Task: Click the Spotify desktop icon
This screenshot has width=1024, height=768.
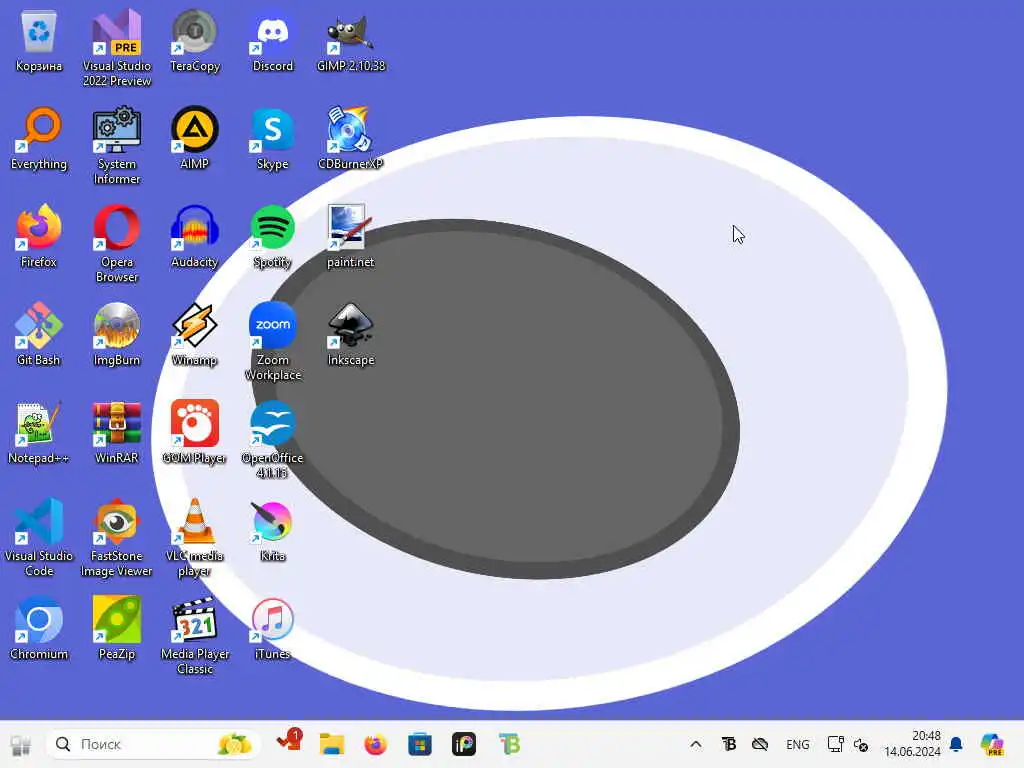Action: pyautogui.click(x=272, y=236)
